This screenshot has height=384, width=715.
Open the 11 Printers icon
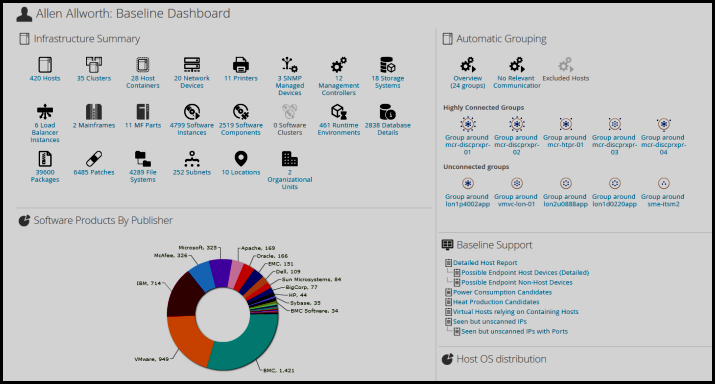coord(241,65)
